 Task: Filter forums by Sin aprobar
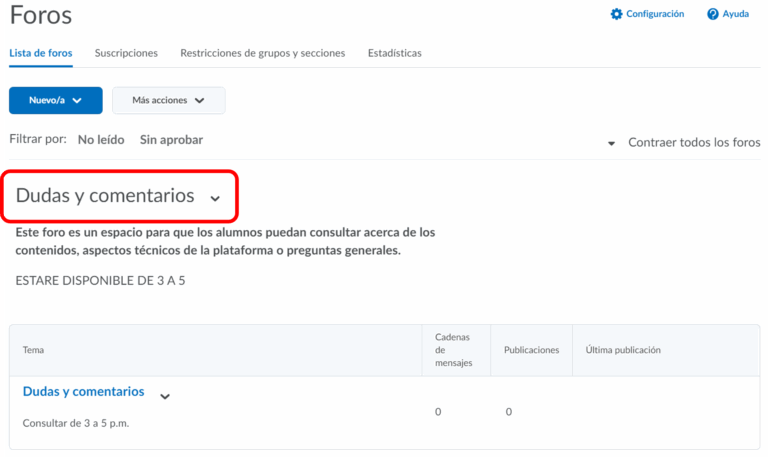171,140
